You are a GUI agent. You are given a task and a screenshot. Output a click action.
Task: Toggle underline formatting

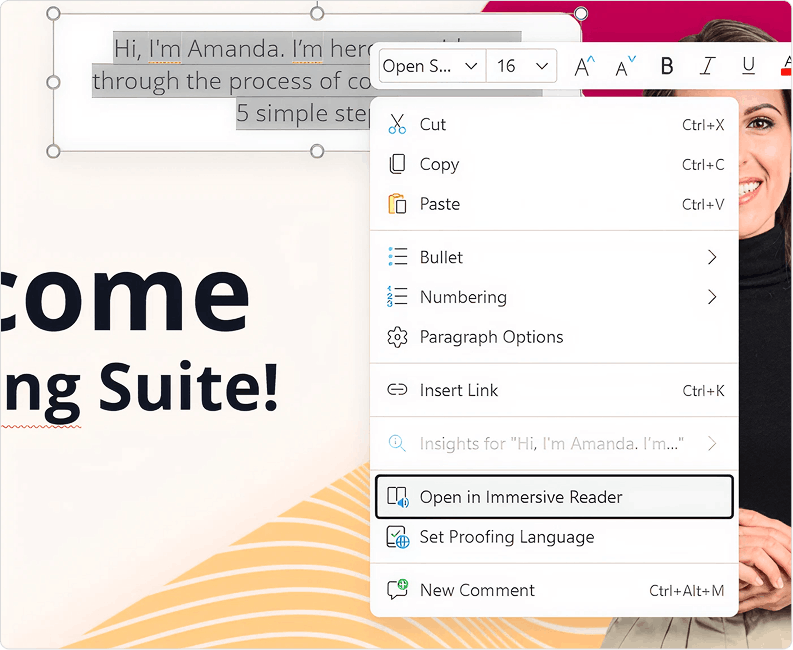(748, 66)
